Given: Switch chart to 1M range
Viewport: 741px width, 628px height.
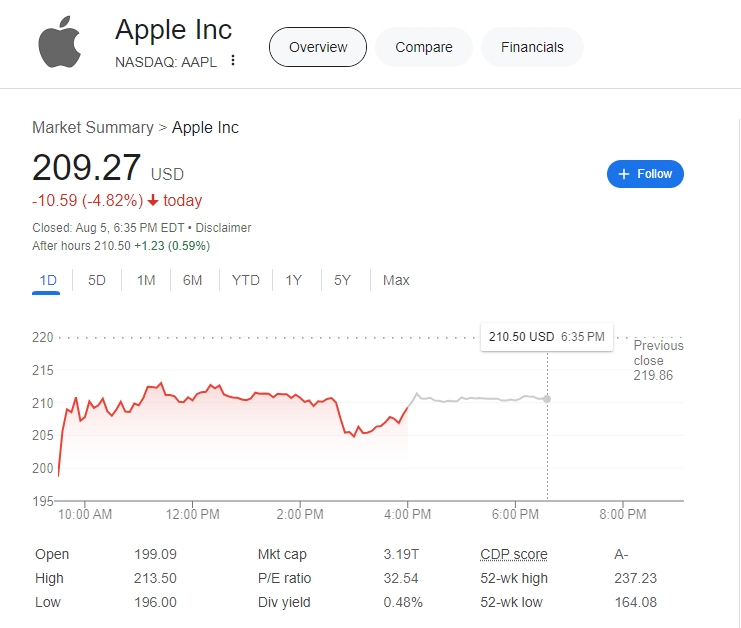Looking at the screenshot, I should [x=146, y=281].
